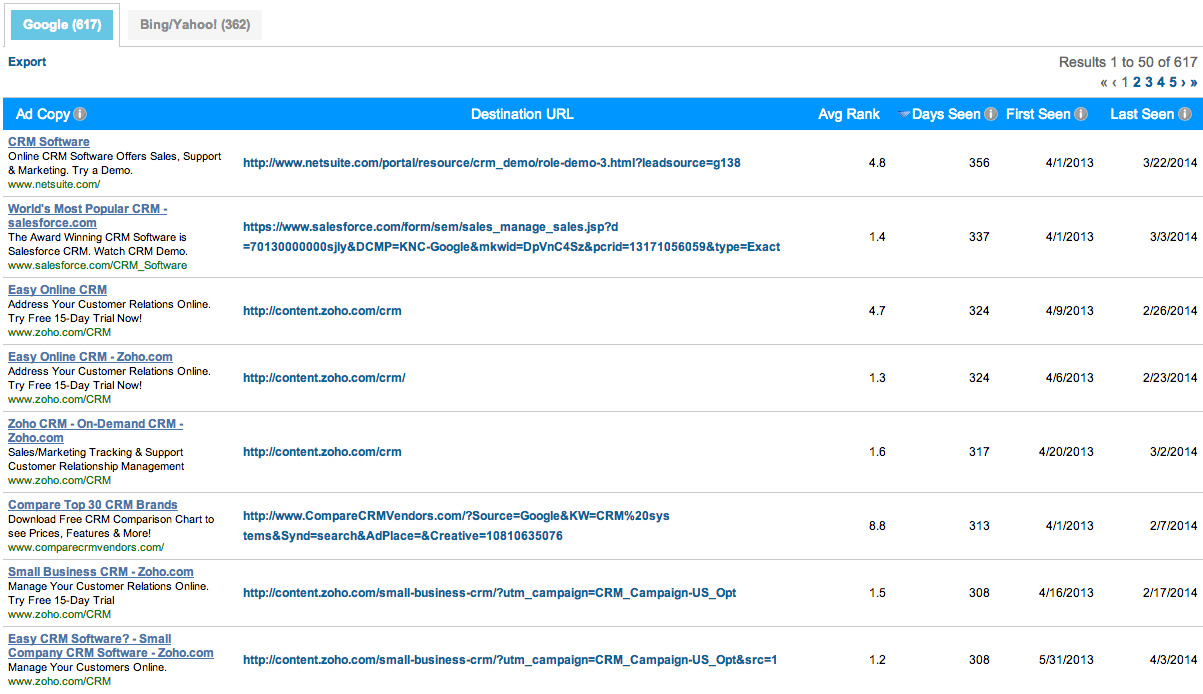Image resolution: width=1203 pixels, height=694 pixels.
Task: Open small-business-crm URL ending in &src=1
Action: pyautogui.click(x=510, y=660)
